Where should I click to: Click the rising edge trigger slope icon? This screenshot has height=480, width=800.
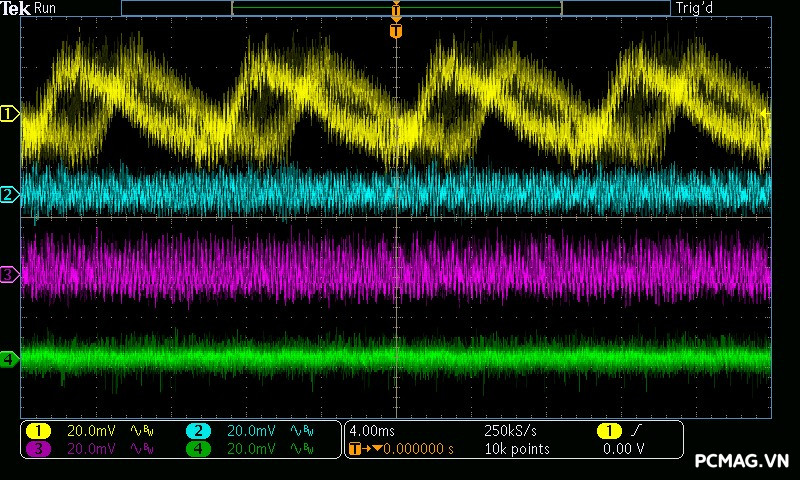point(637,431)
